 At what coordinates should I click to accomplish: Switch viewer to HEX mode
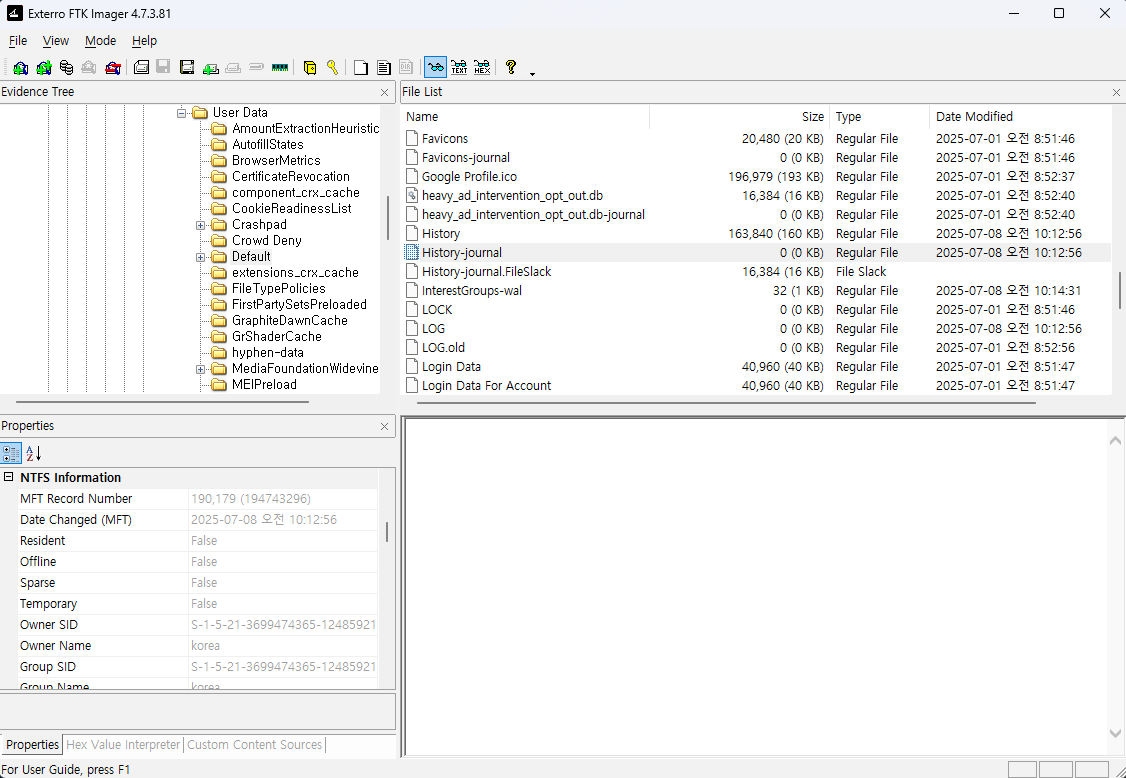(482, 68)
